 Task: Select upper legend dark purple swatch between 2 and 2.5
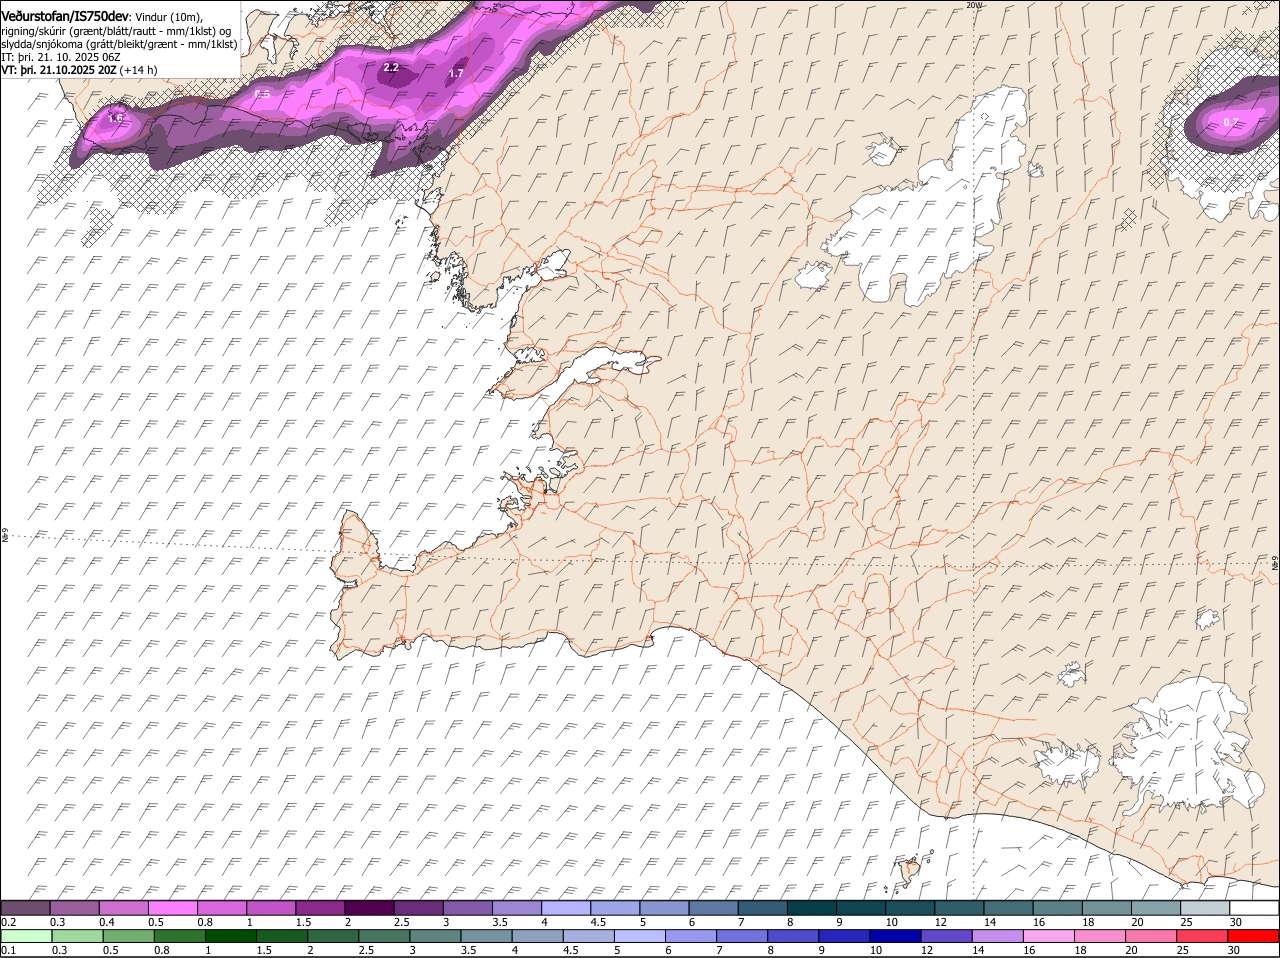click(369, 908)
